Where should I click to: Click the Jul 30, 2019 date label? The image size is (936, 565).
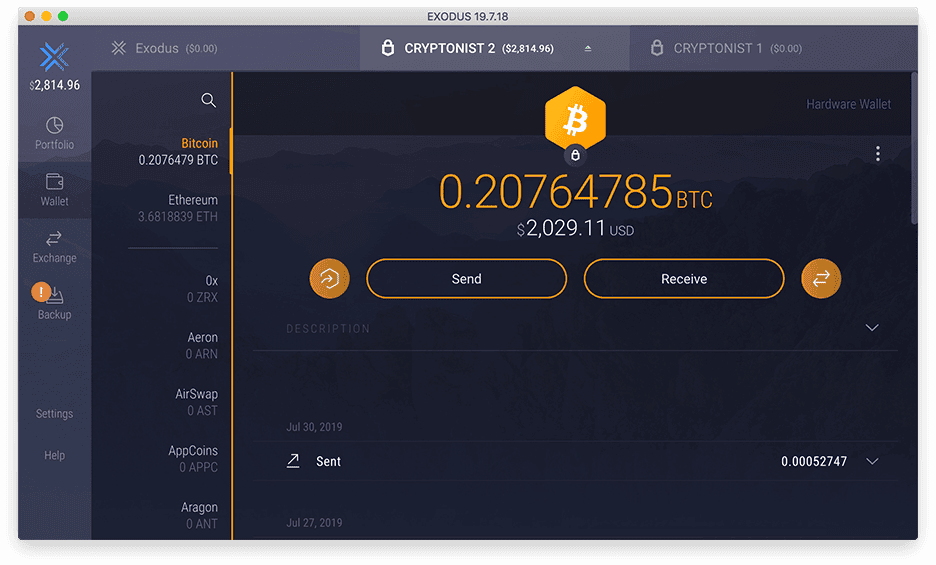(314, 427)
